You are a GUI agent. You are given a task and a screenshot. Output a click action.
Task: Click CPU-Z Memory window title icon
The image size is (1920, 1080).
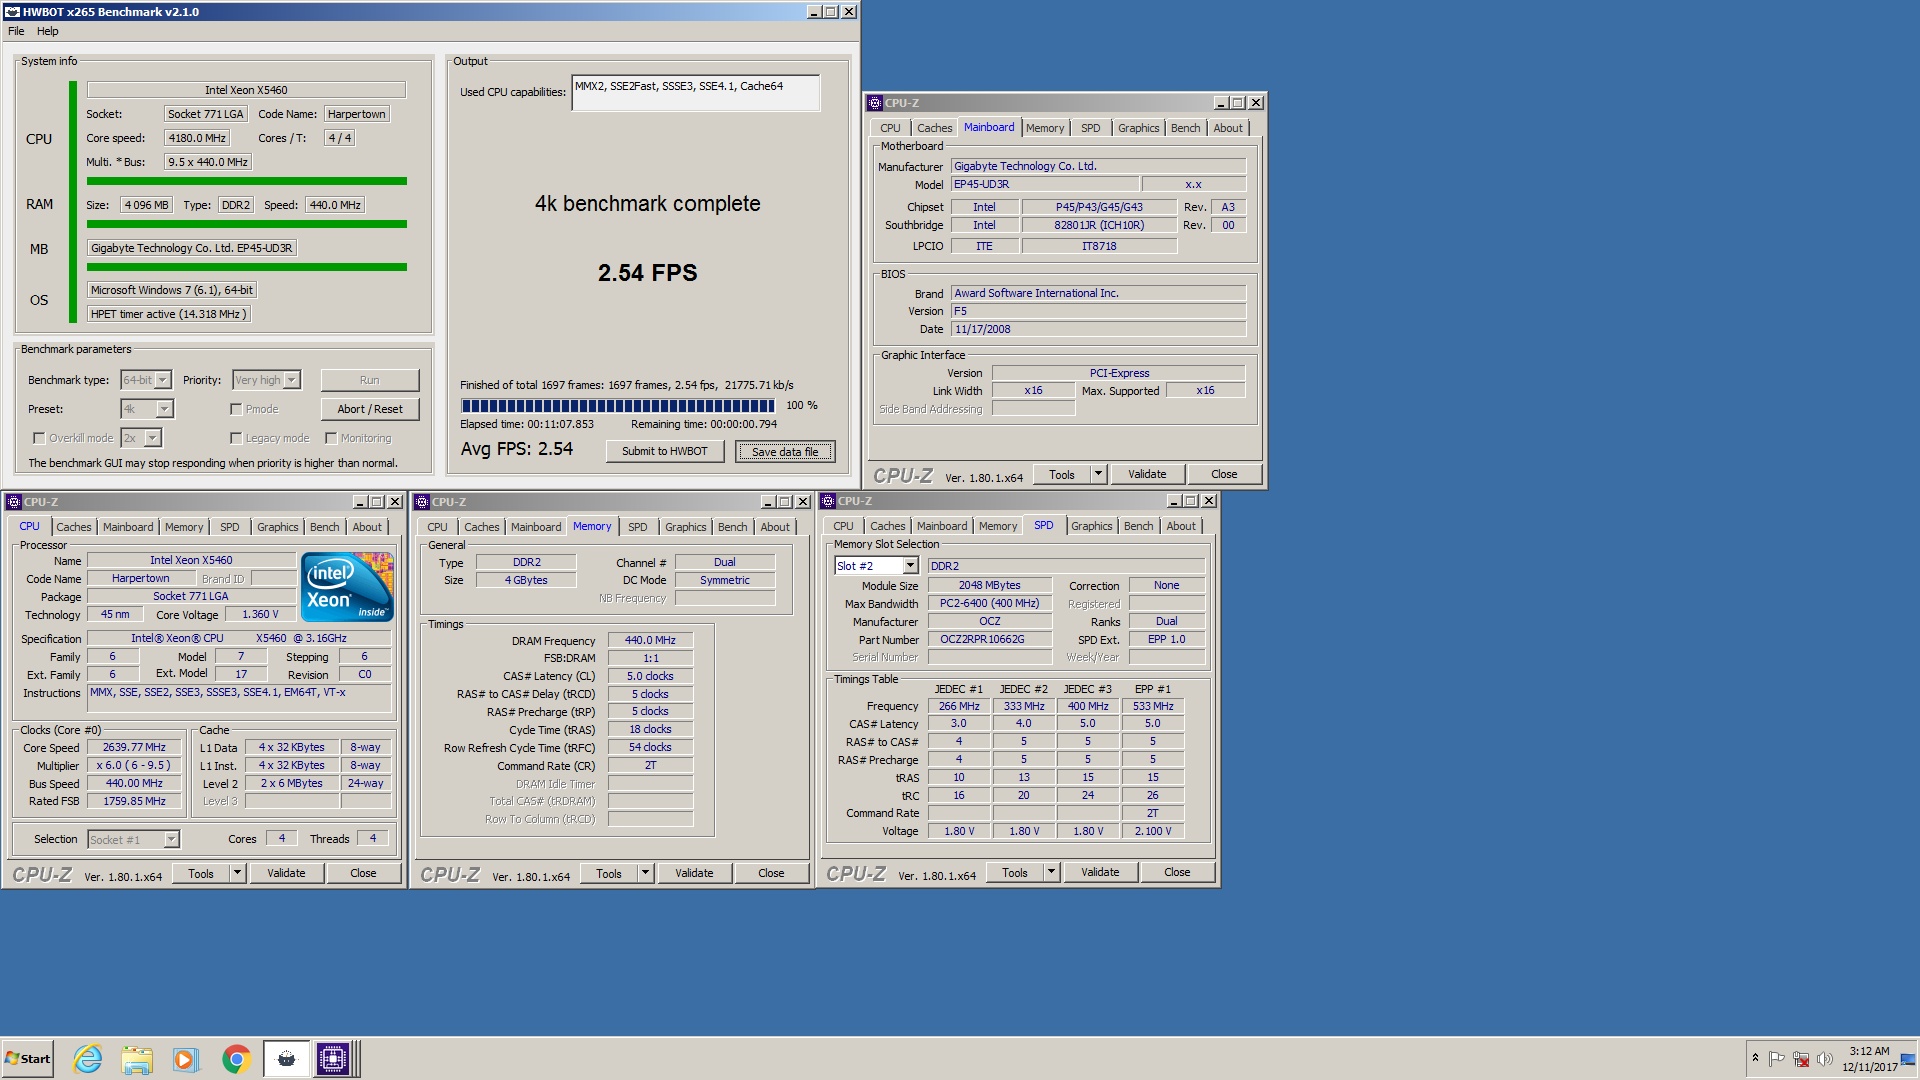coord(422,502)
